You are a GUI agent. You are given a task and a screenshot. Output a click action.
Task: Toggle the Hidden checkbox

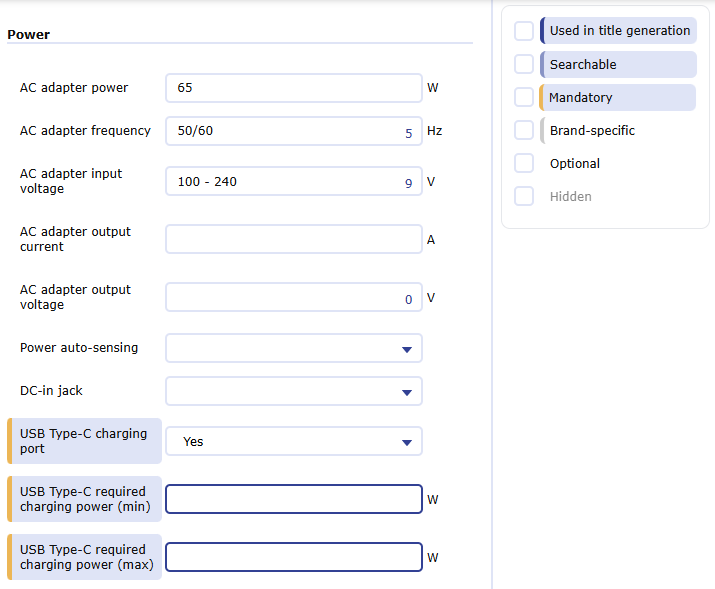coord(524,196)
